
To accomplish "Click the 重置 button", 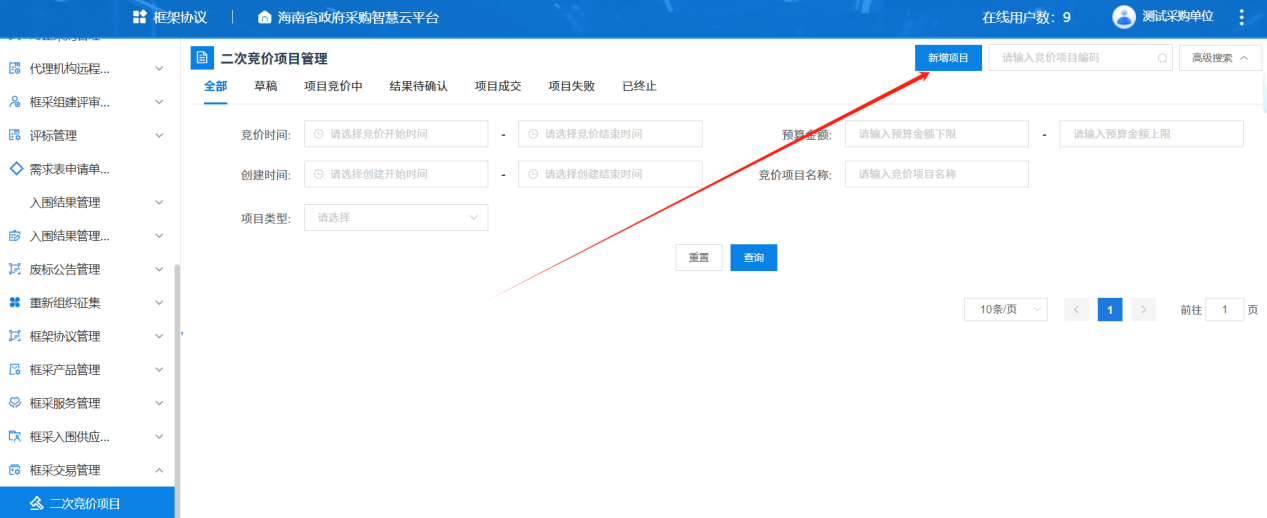I will pos(699,257).
